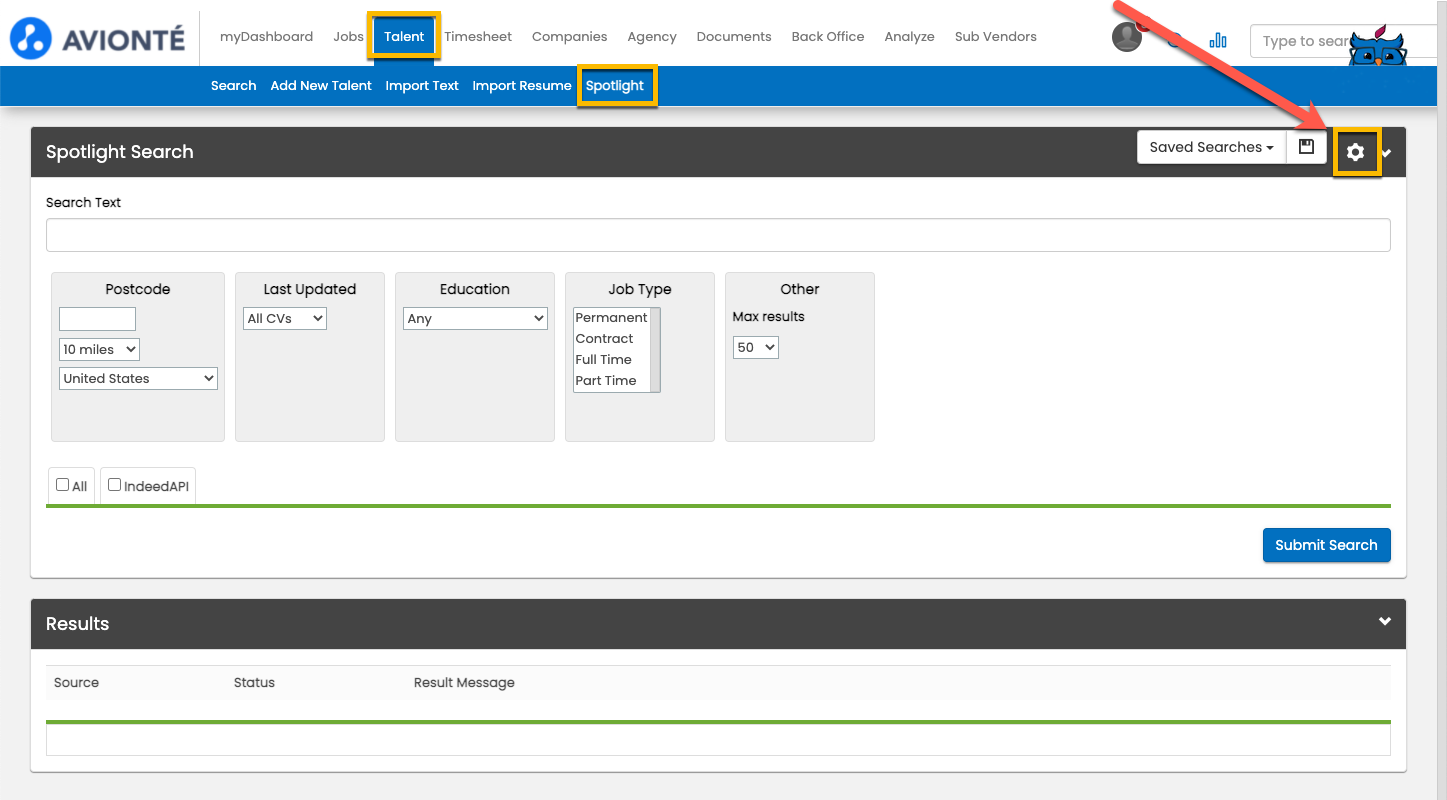
Task: Collapse the Results panel chevron
Action: pyautogui.click(x=1385, y=621)
